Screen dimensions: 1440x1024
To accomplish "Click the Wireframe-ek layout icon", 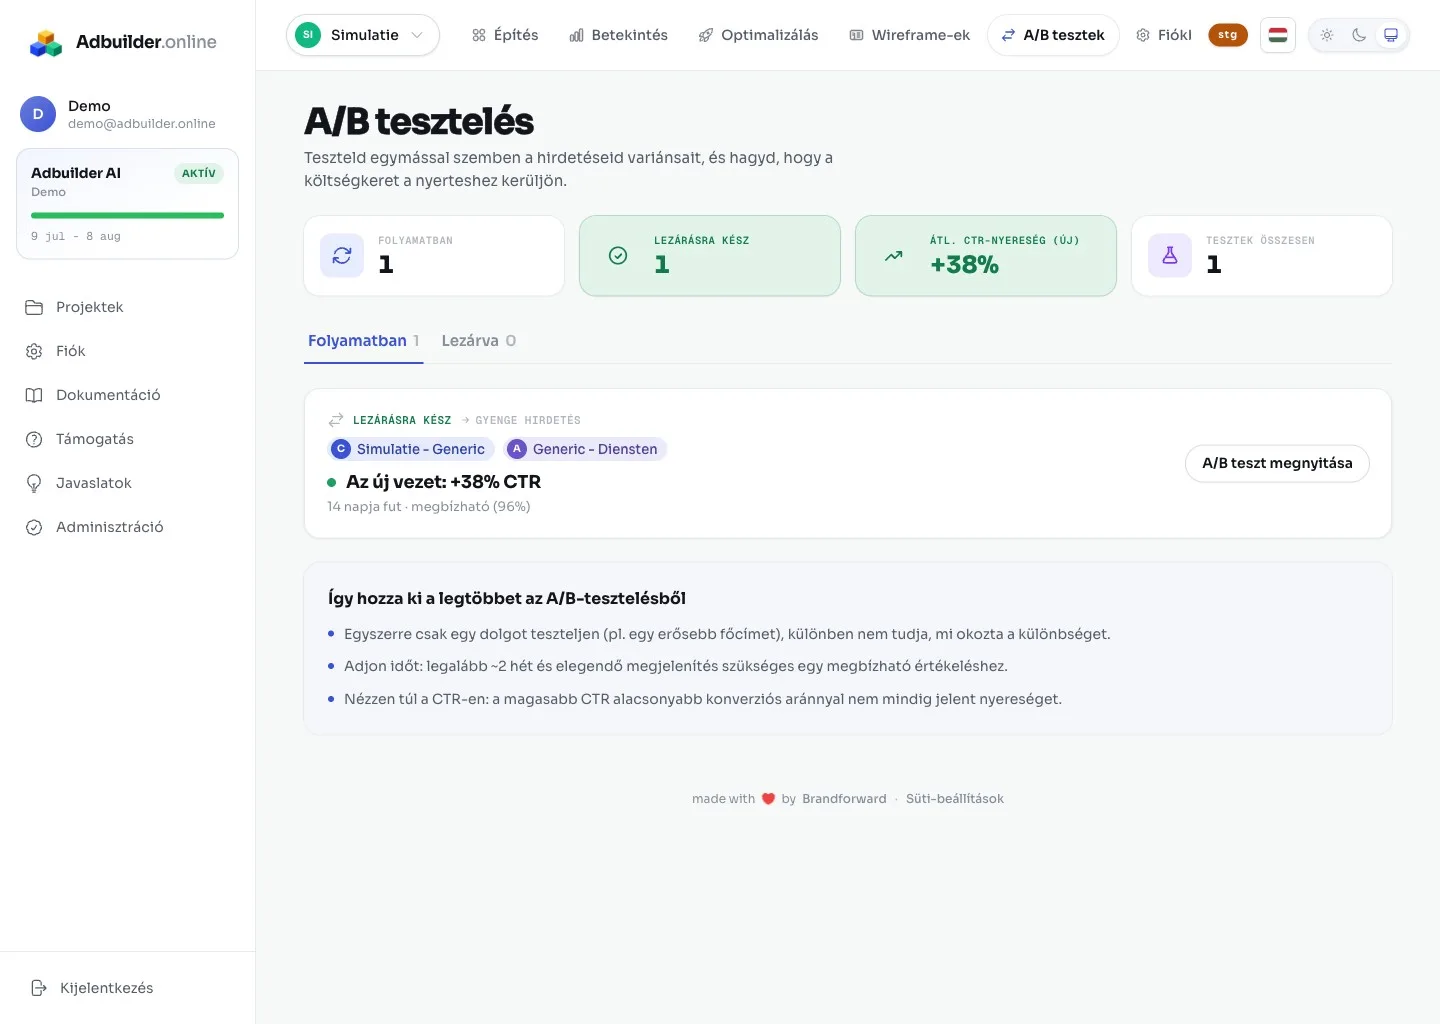I will click(857, 35).
